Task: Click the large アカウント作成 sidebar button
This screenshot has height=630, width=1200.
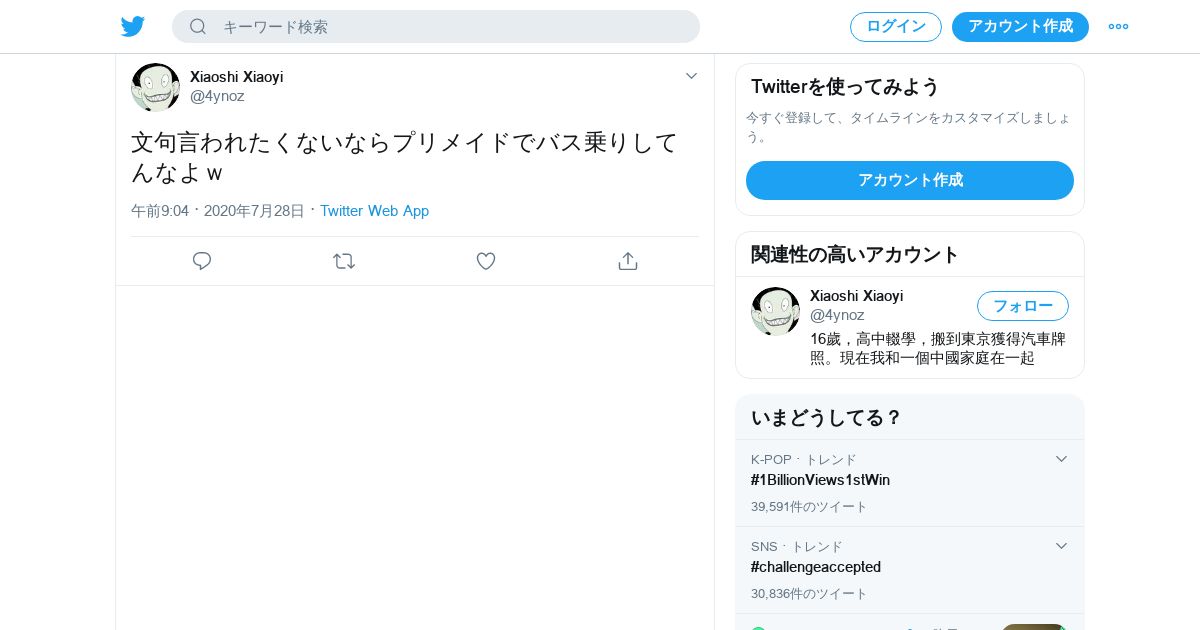Action: [x=910, y=180]
